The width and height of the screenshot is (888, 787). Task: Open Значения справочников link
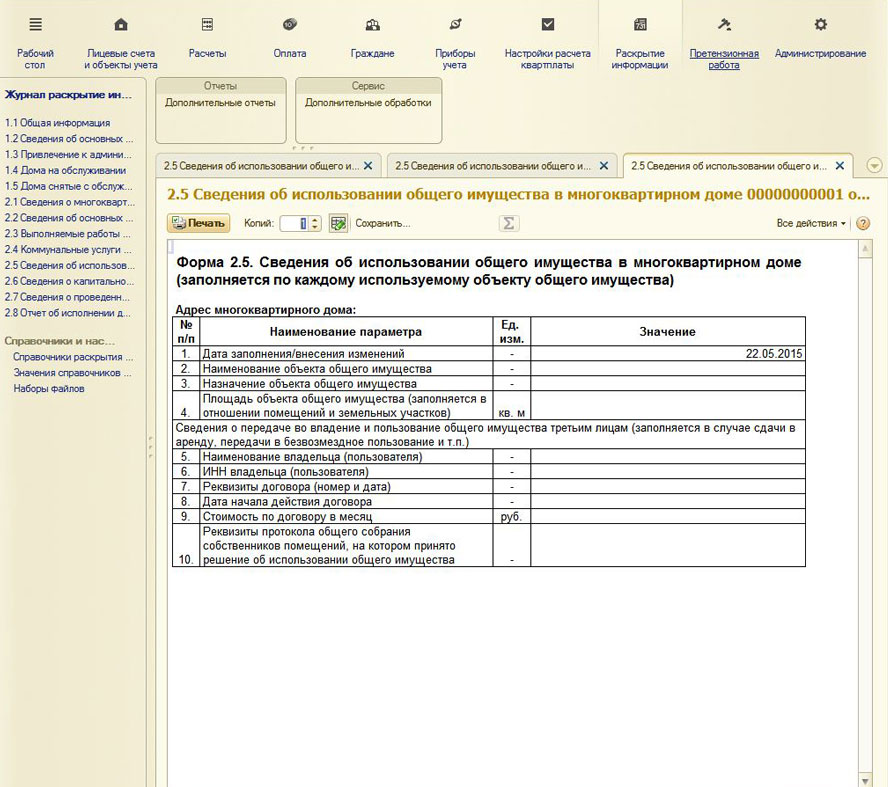coord(72,373)
